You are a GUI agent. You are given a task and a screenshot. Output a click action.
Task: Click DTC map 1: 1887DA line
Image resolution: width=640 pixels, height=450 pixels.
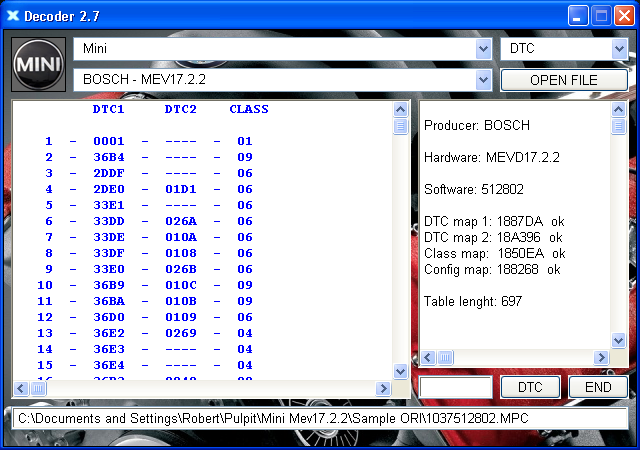494,221
